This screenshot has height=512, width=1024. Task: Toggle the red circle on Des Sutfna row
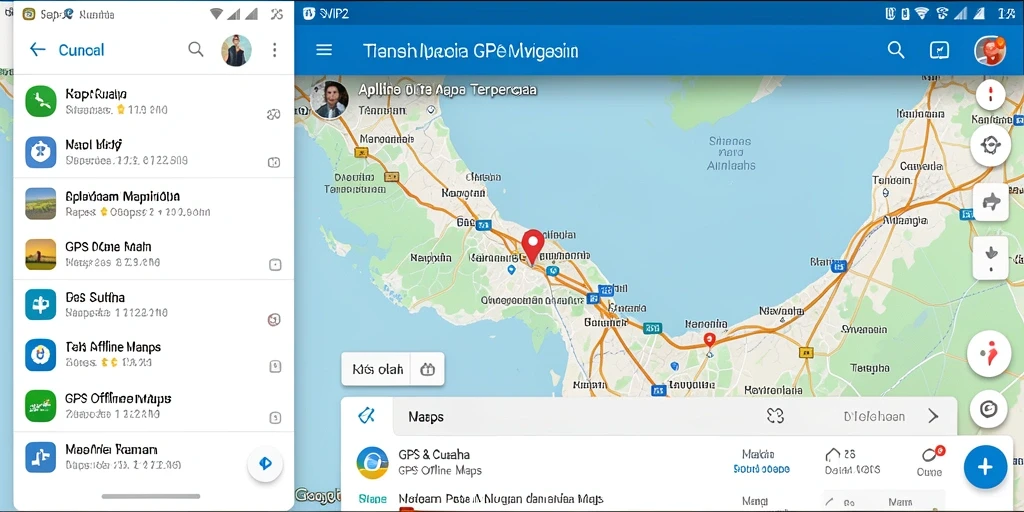coord(274,319)
